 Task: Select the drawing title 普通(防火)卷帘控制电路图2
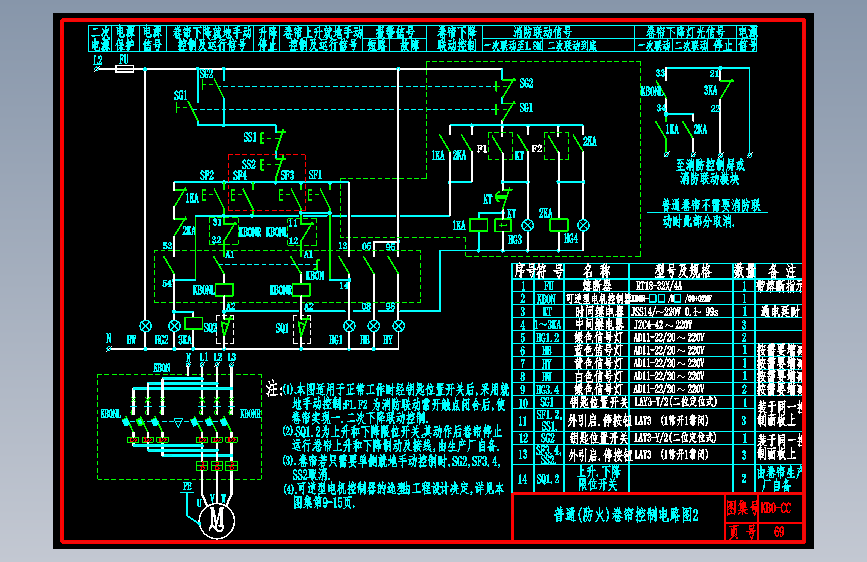click(x=626, y=516)
